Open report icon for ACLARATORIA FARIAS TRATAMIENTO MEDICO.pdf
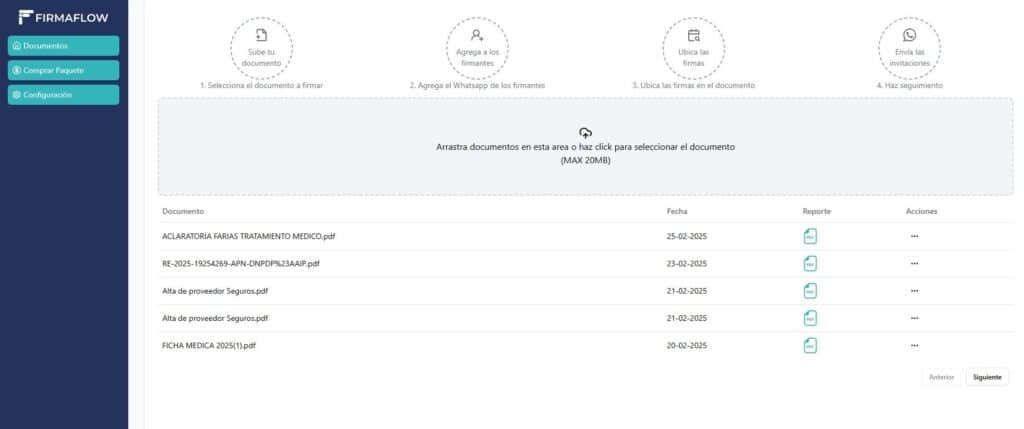 (x=810, y=236)
